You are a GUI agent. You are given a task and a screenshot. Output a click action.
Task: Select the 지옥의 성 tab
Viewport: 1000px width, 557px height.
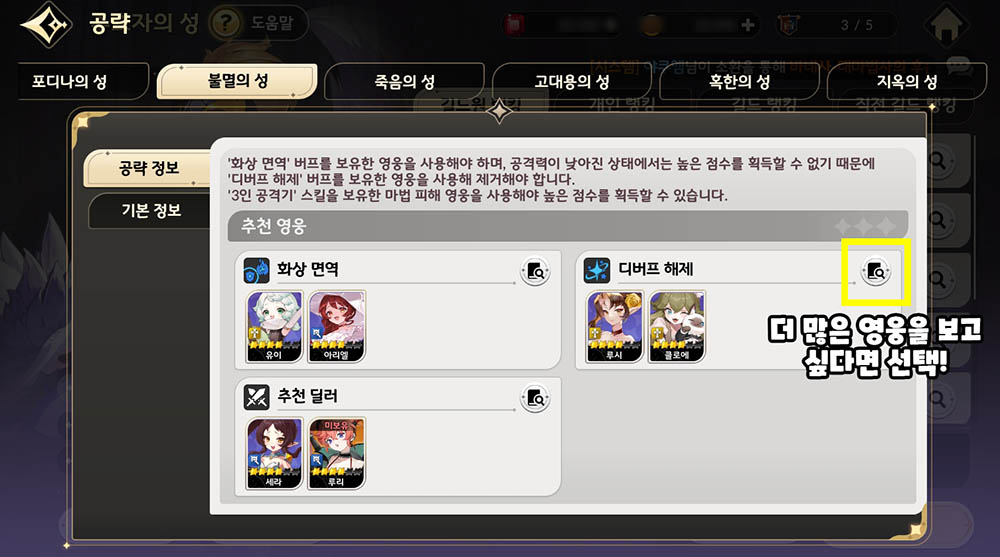click(906, 82)
